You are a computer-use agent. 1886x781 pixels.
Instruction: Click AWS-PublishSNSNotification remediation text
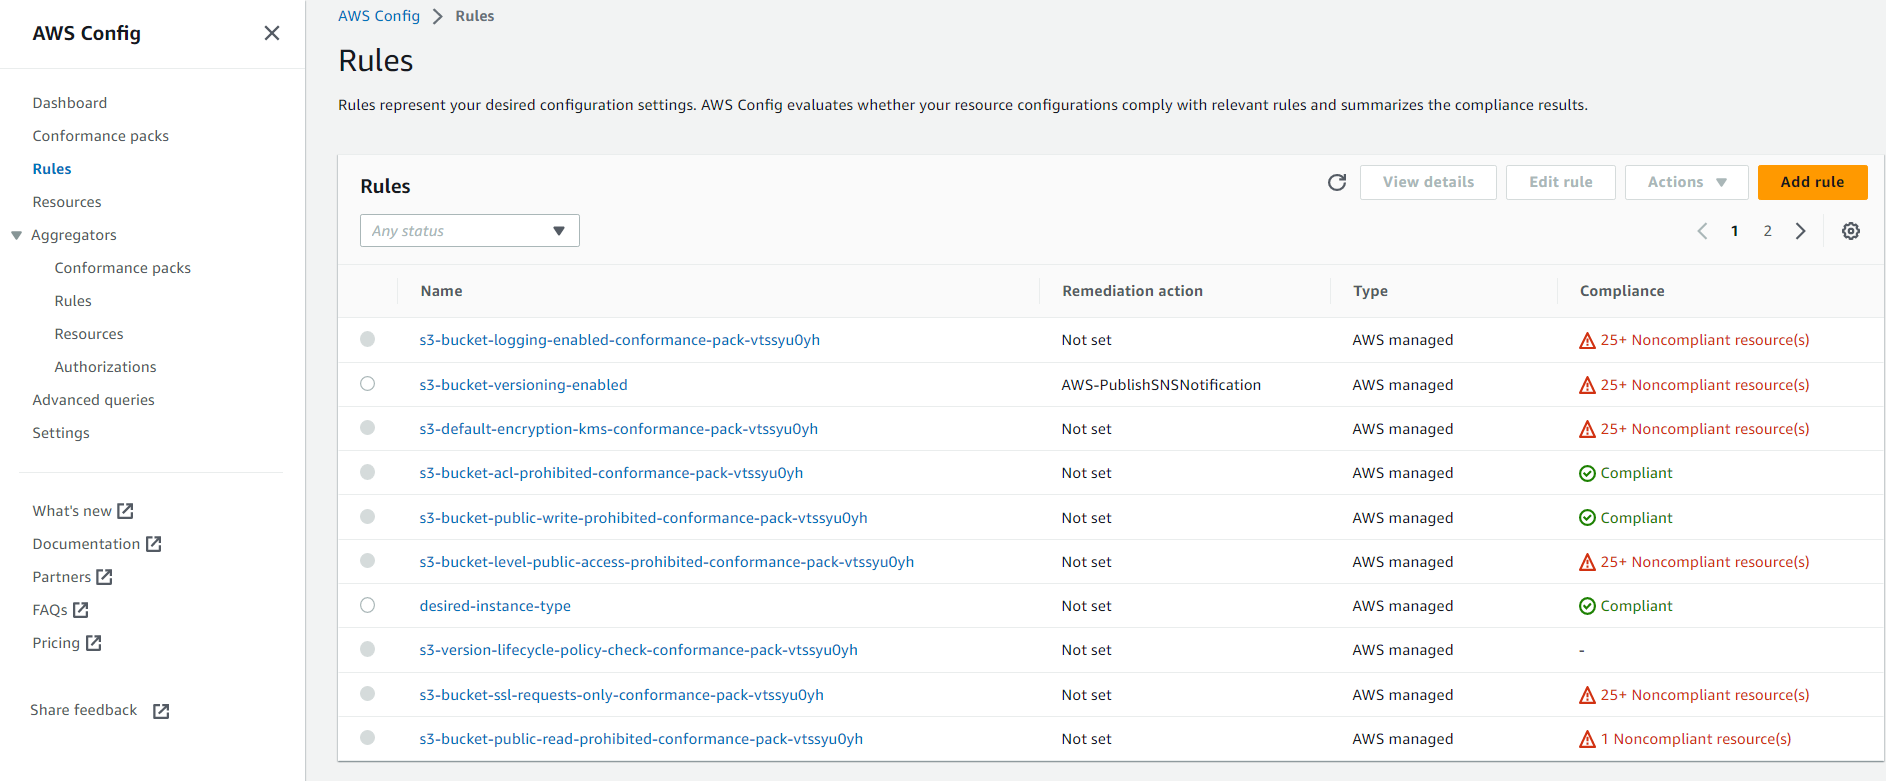tap(1161, 385)
